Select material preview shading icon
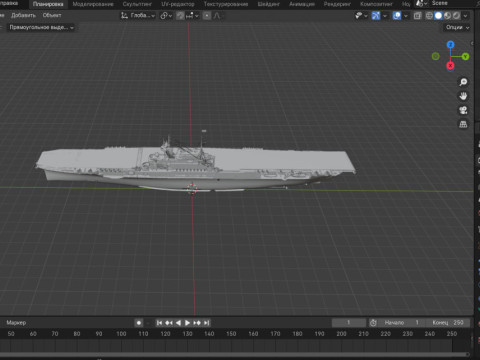This screenshot has width=480, height=360. click(447, 16)
